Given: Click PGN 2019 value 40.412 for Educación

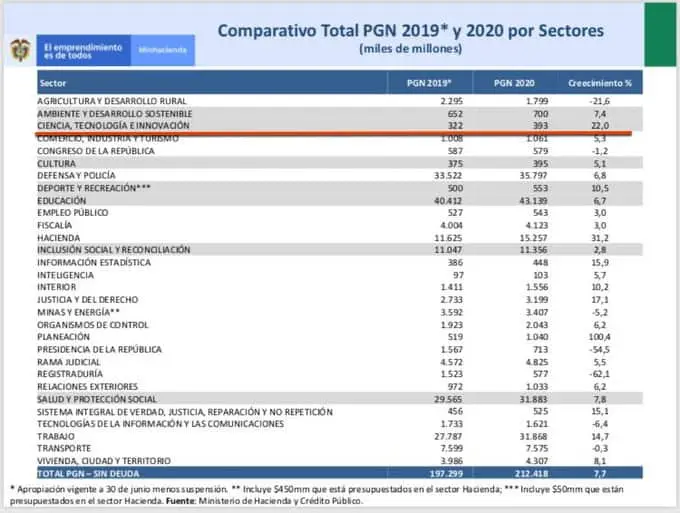Looking at the screenshot, I should pos(448,201).
